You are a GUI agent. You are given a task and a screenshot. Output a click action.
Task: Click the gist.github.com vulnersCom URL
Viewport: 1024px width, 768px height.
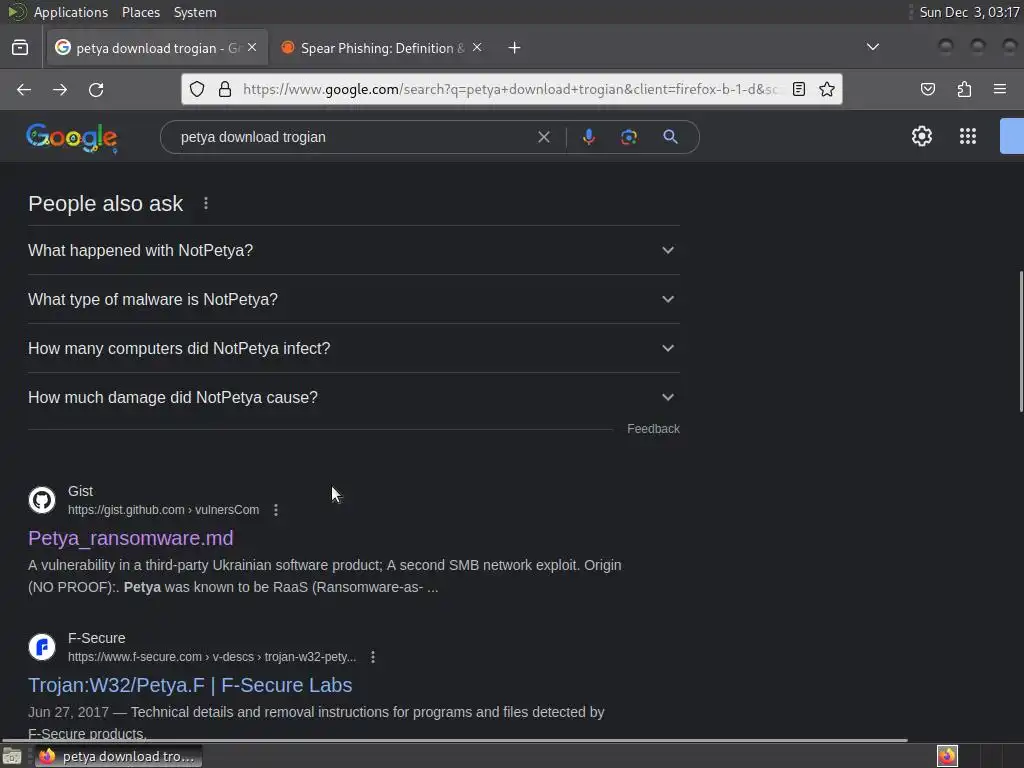pyautogui.click(x=163, y=510)
